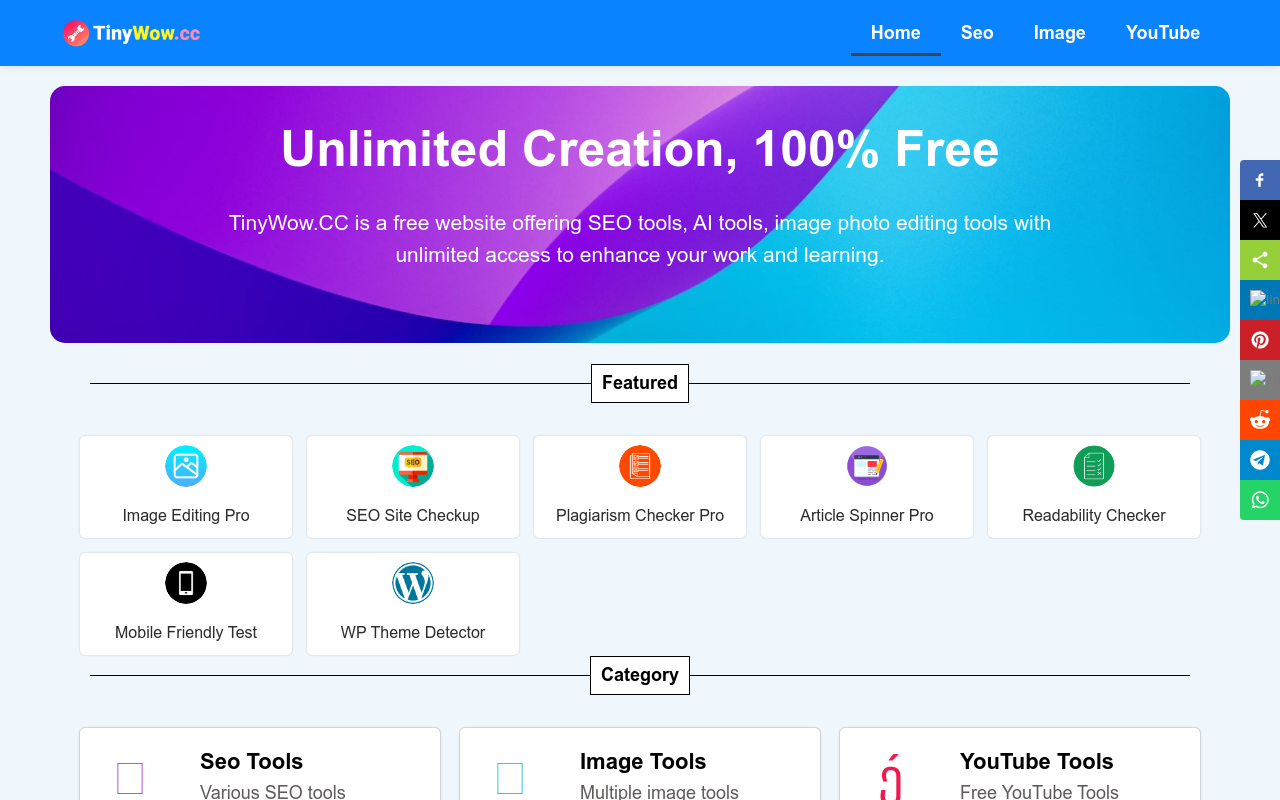The image size is (1280, 800).
Task: Share on X (Twitter) sidebar icon
Action: click(x=1260, y=220)
